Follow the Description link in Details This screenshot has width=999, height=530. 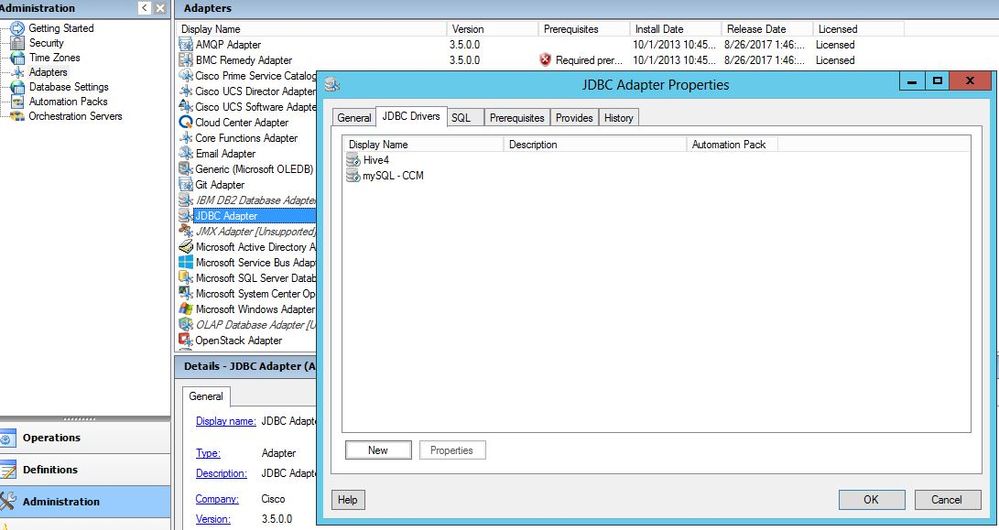click(221, 473)
